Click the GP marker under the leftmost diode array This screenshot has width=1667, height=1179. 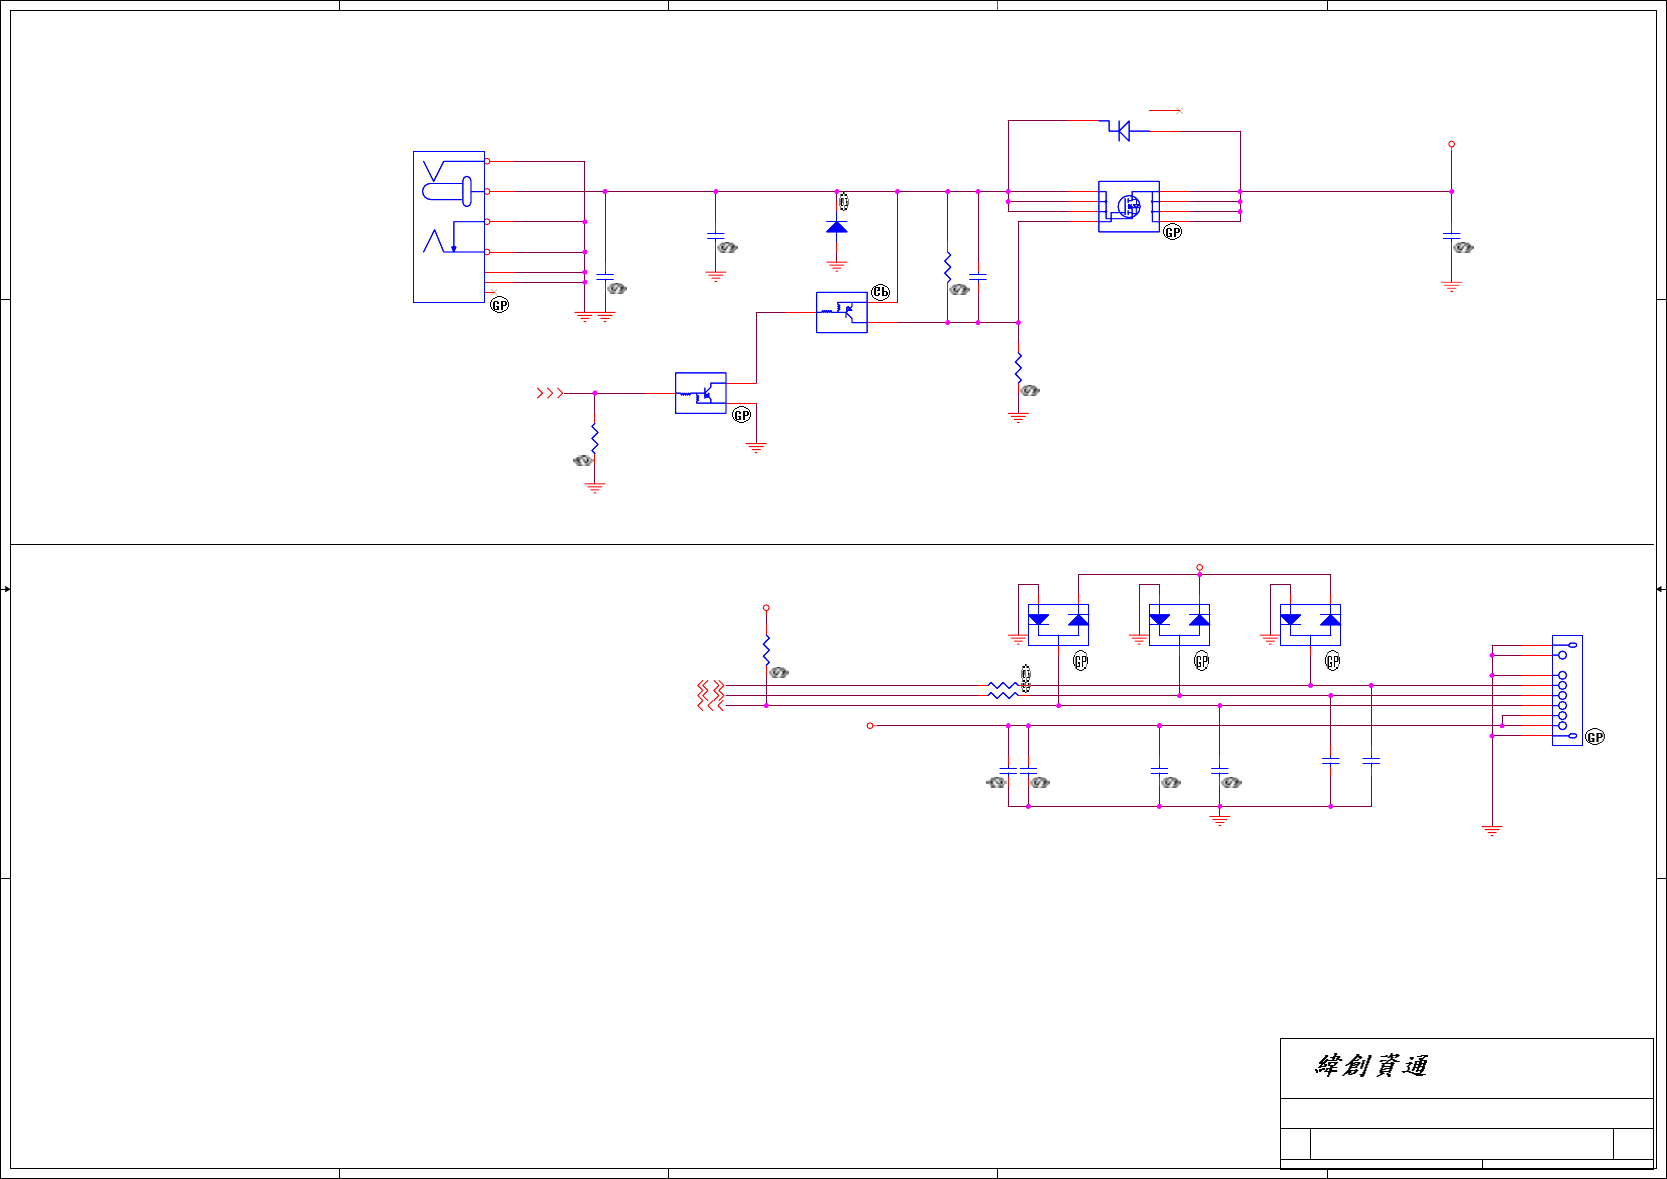[x=1080, y=661]
